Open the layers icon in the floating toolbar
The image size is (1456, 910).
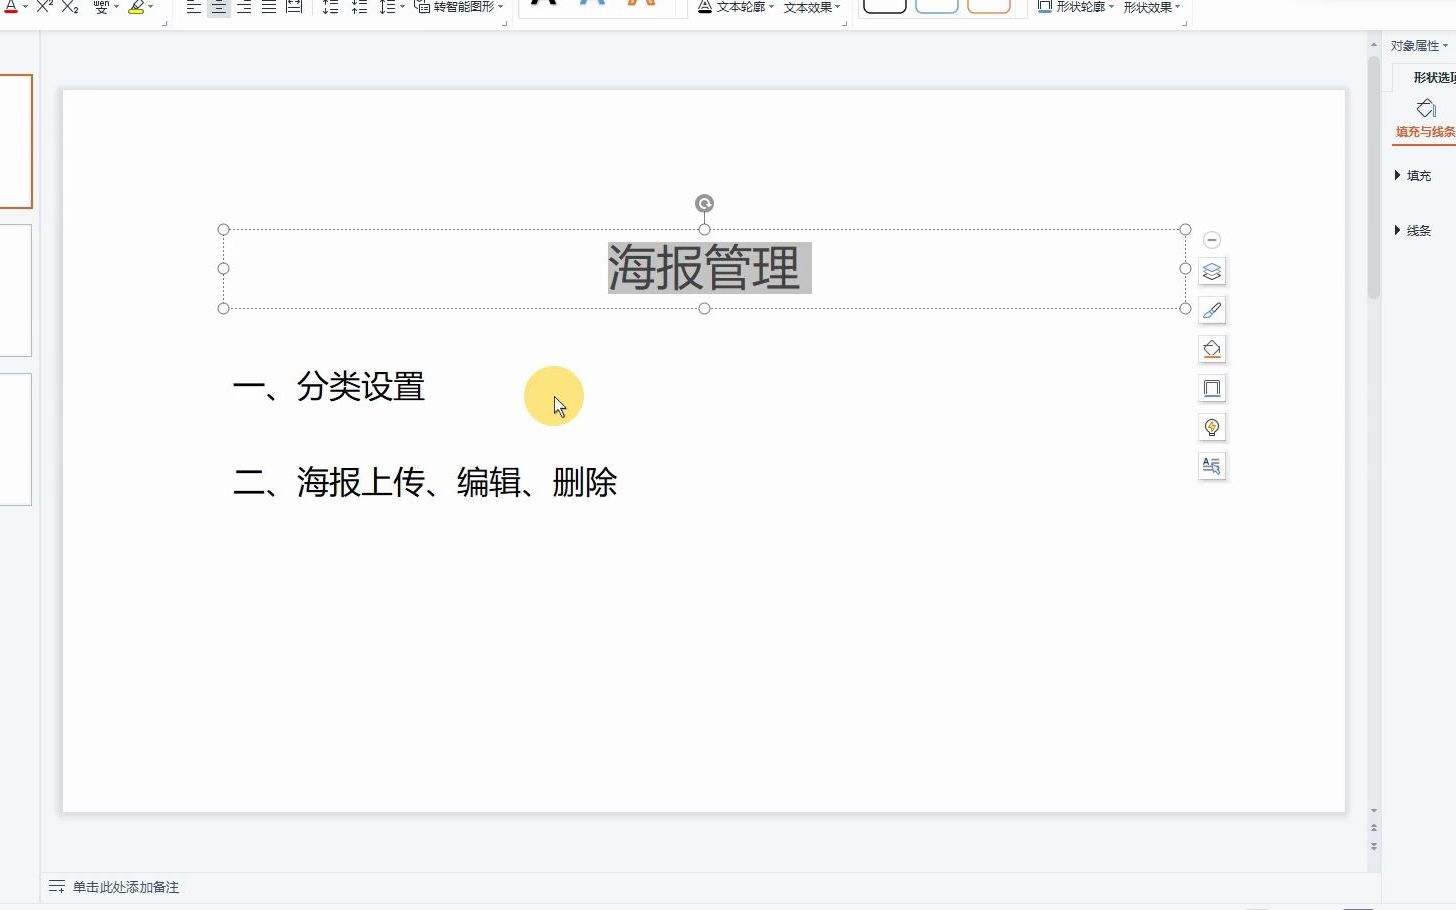[1211, 271]
